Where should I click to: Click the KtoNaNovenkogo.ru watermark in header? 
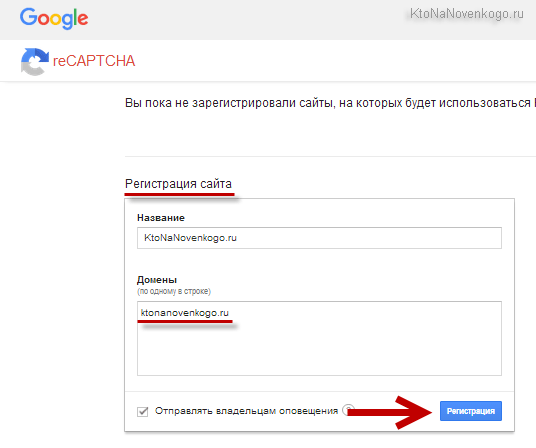tap(467, 14)
